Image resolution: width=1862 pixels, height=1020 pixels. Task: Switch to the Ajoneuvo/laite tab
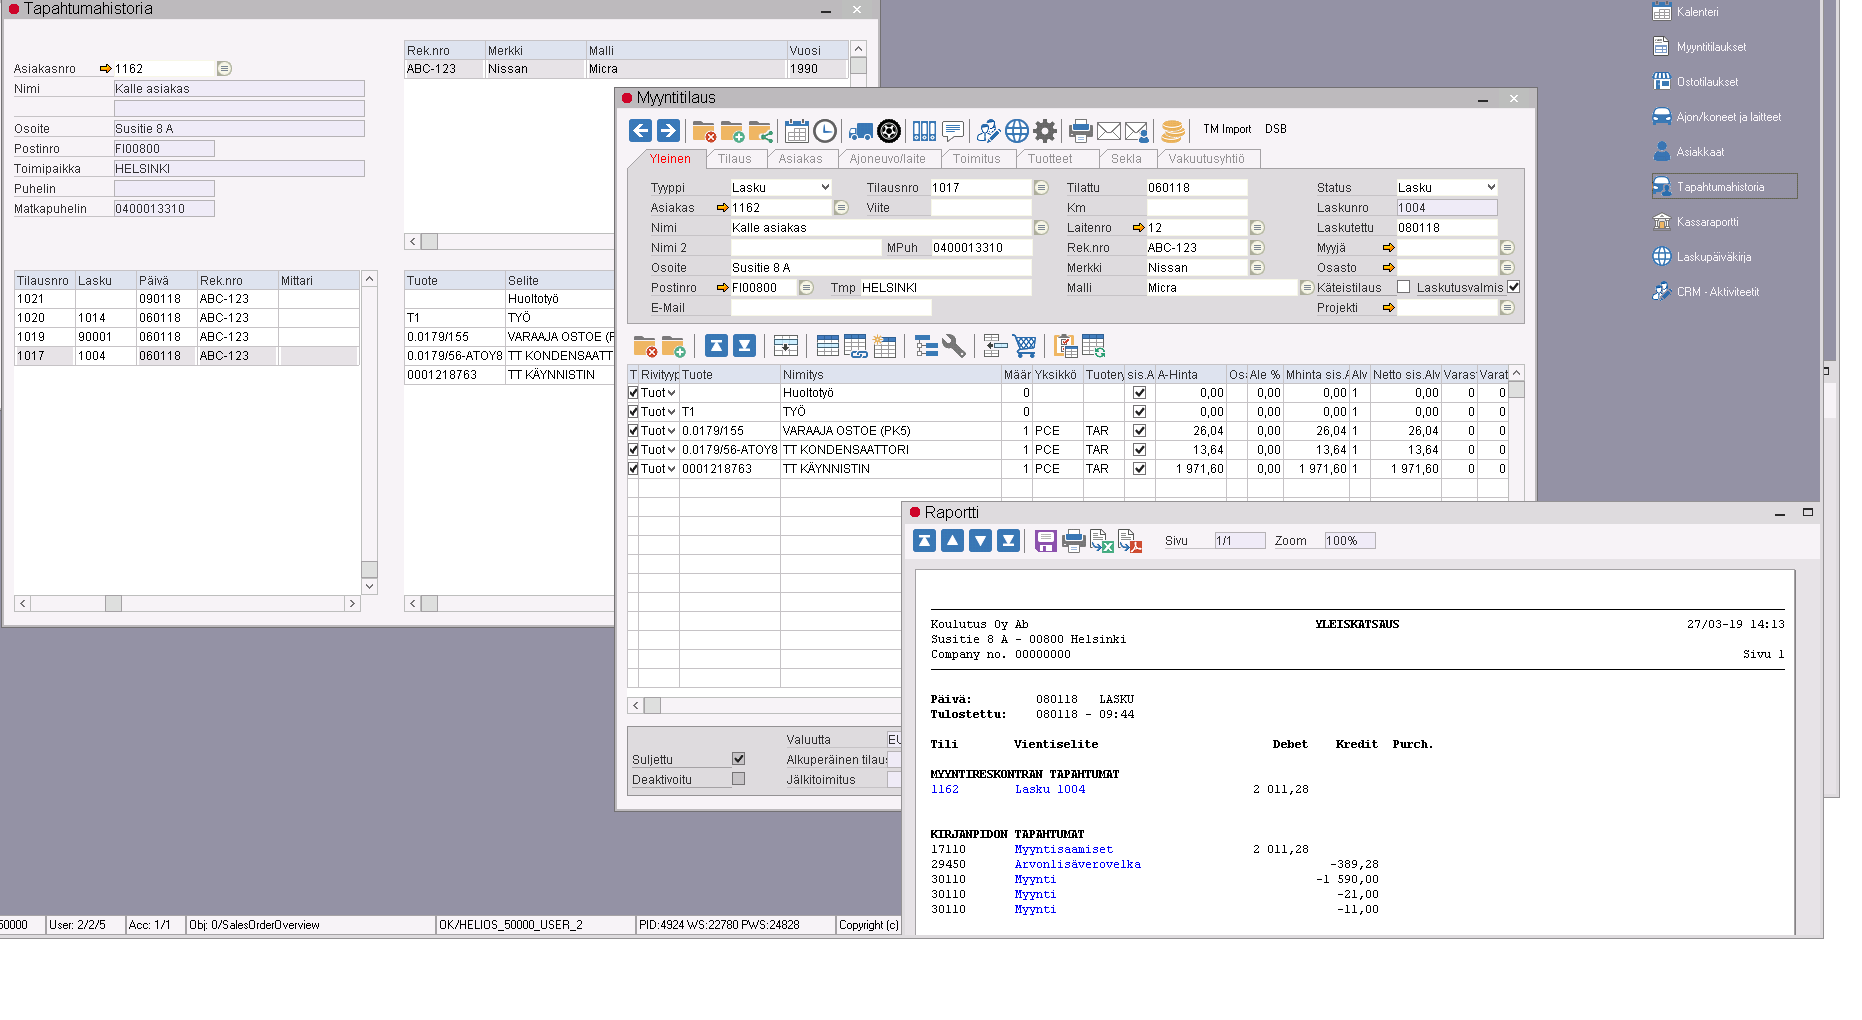point(887,159)
